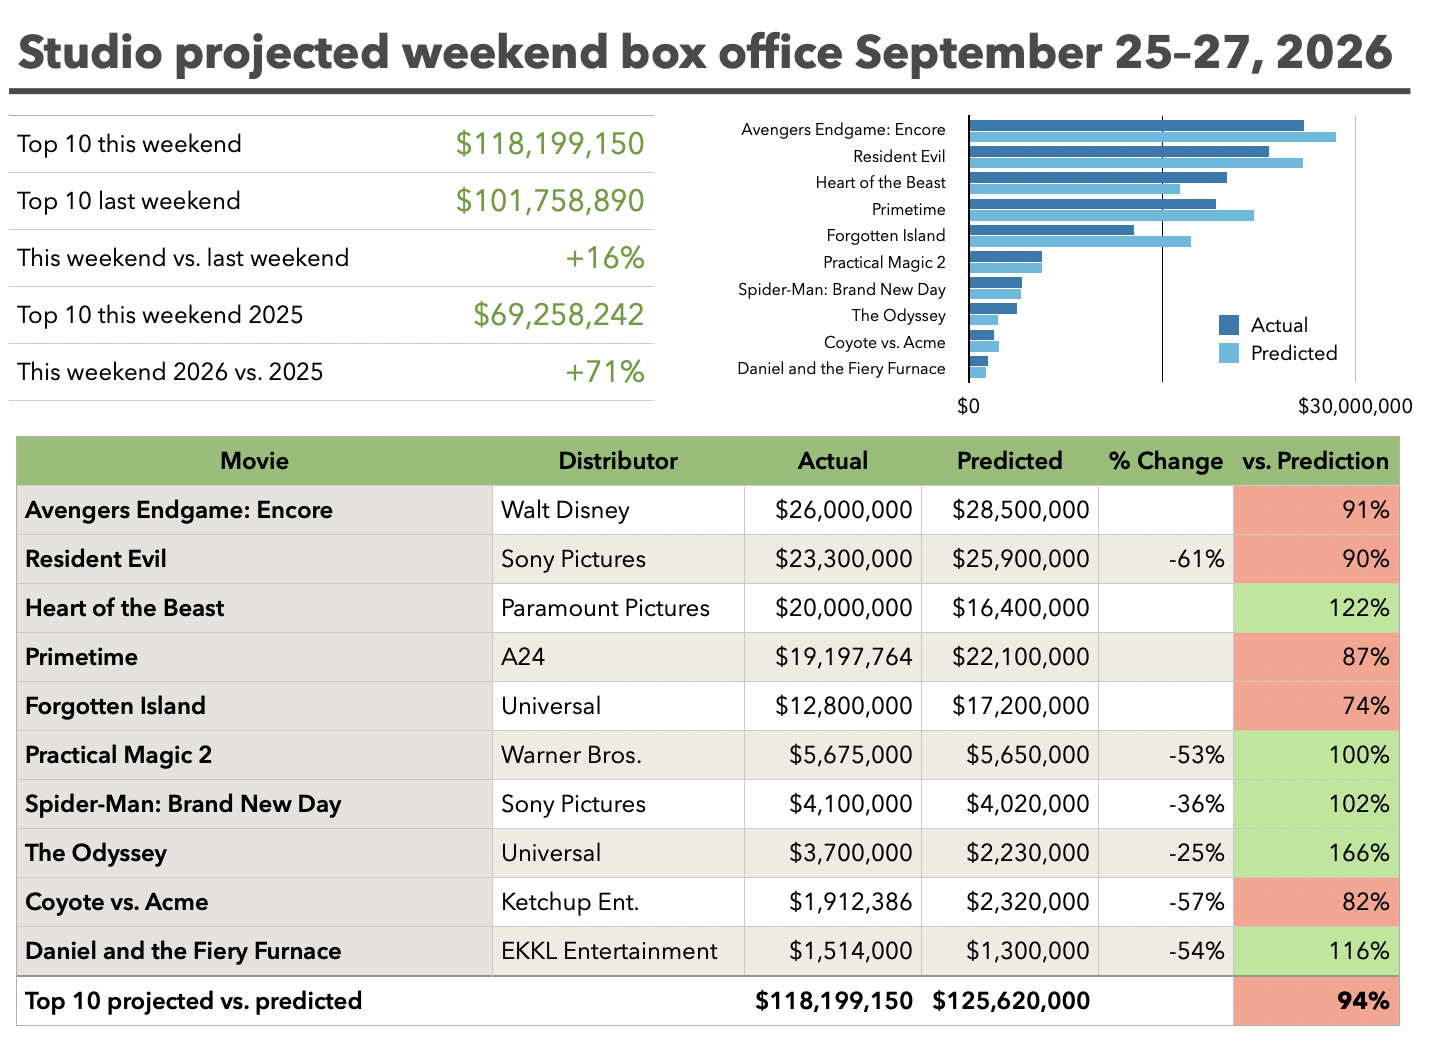Select the Forgotten Island movie cell
The image size is (1440, 1040).
(x=255, y=706)
